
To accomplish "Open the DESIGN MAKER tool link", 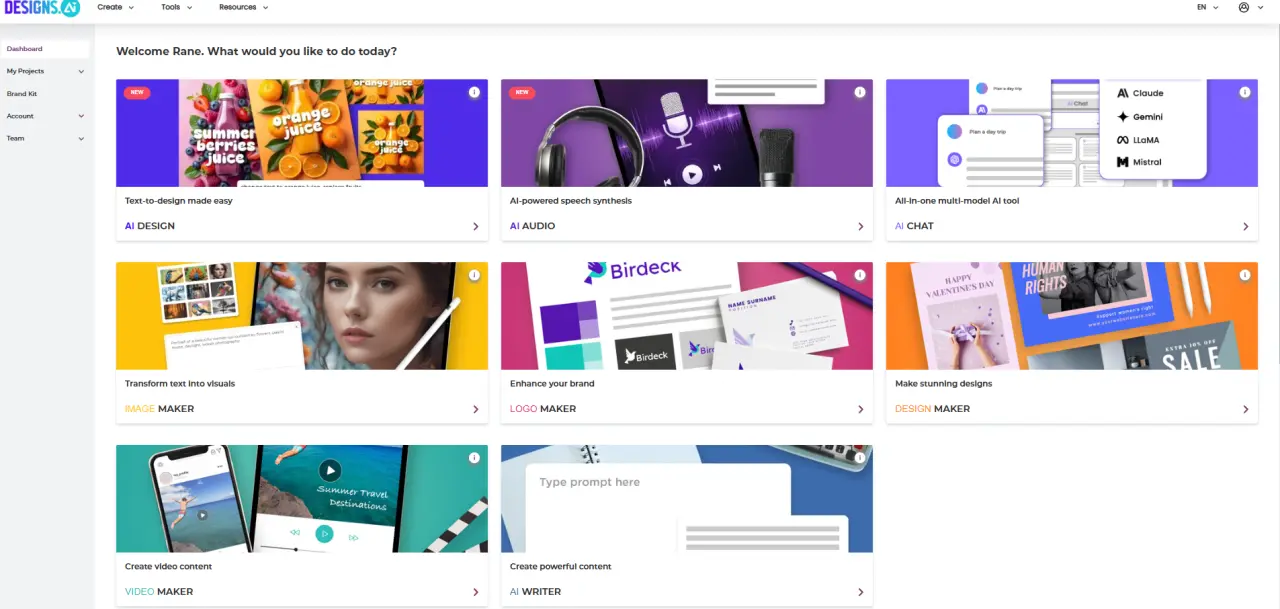I will 932,409.
